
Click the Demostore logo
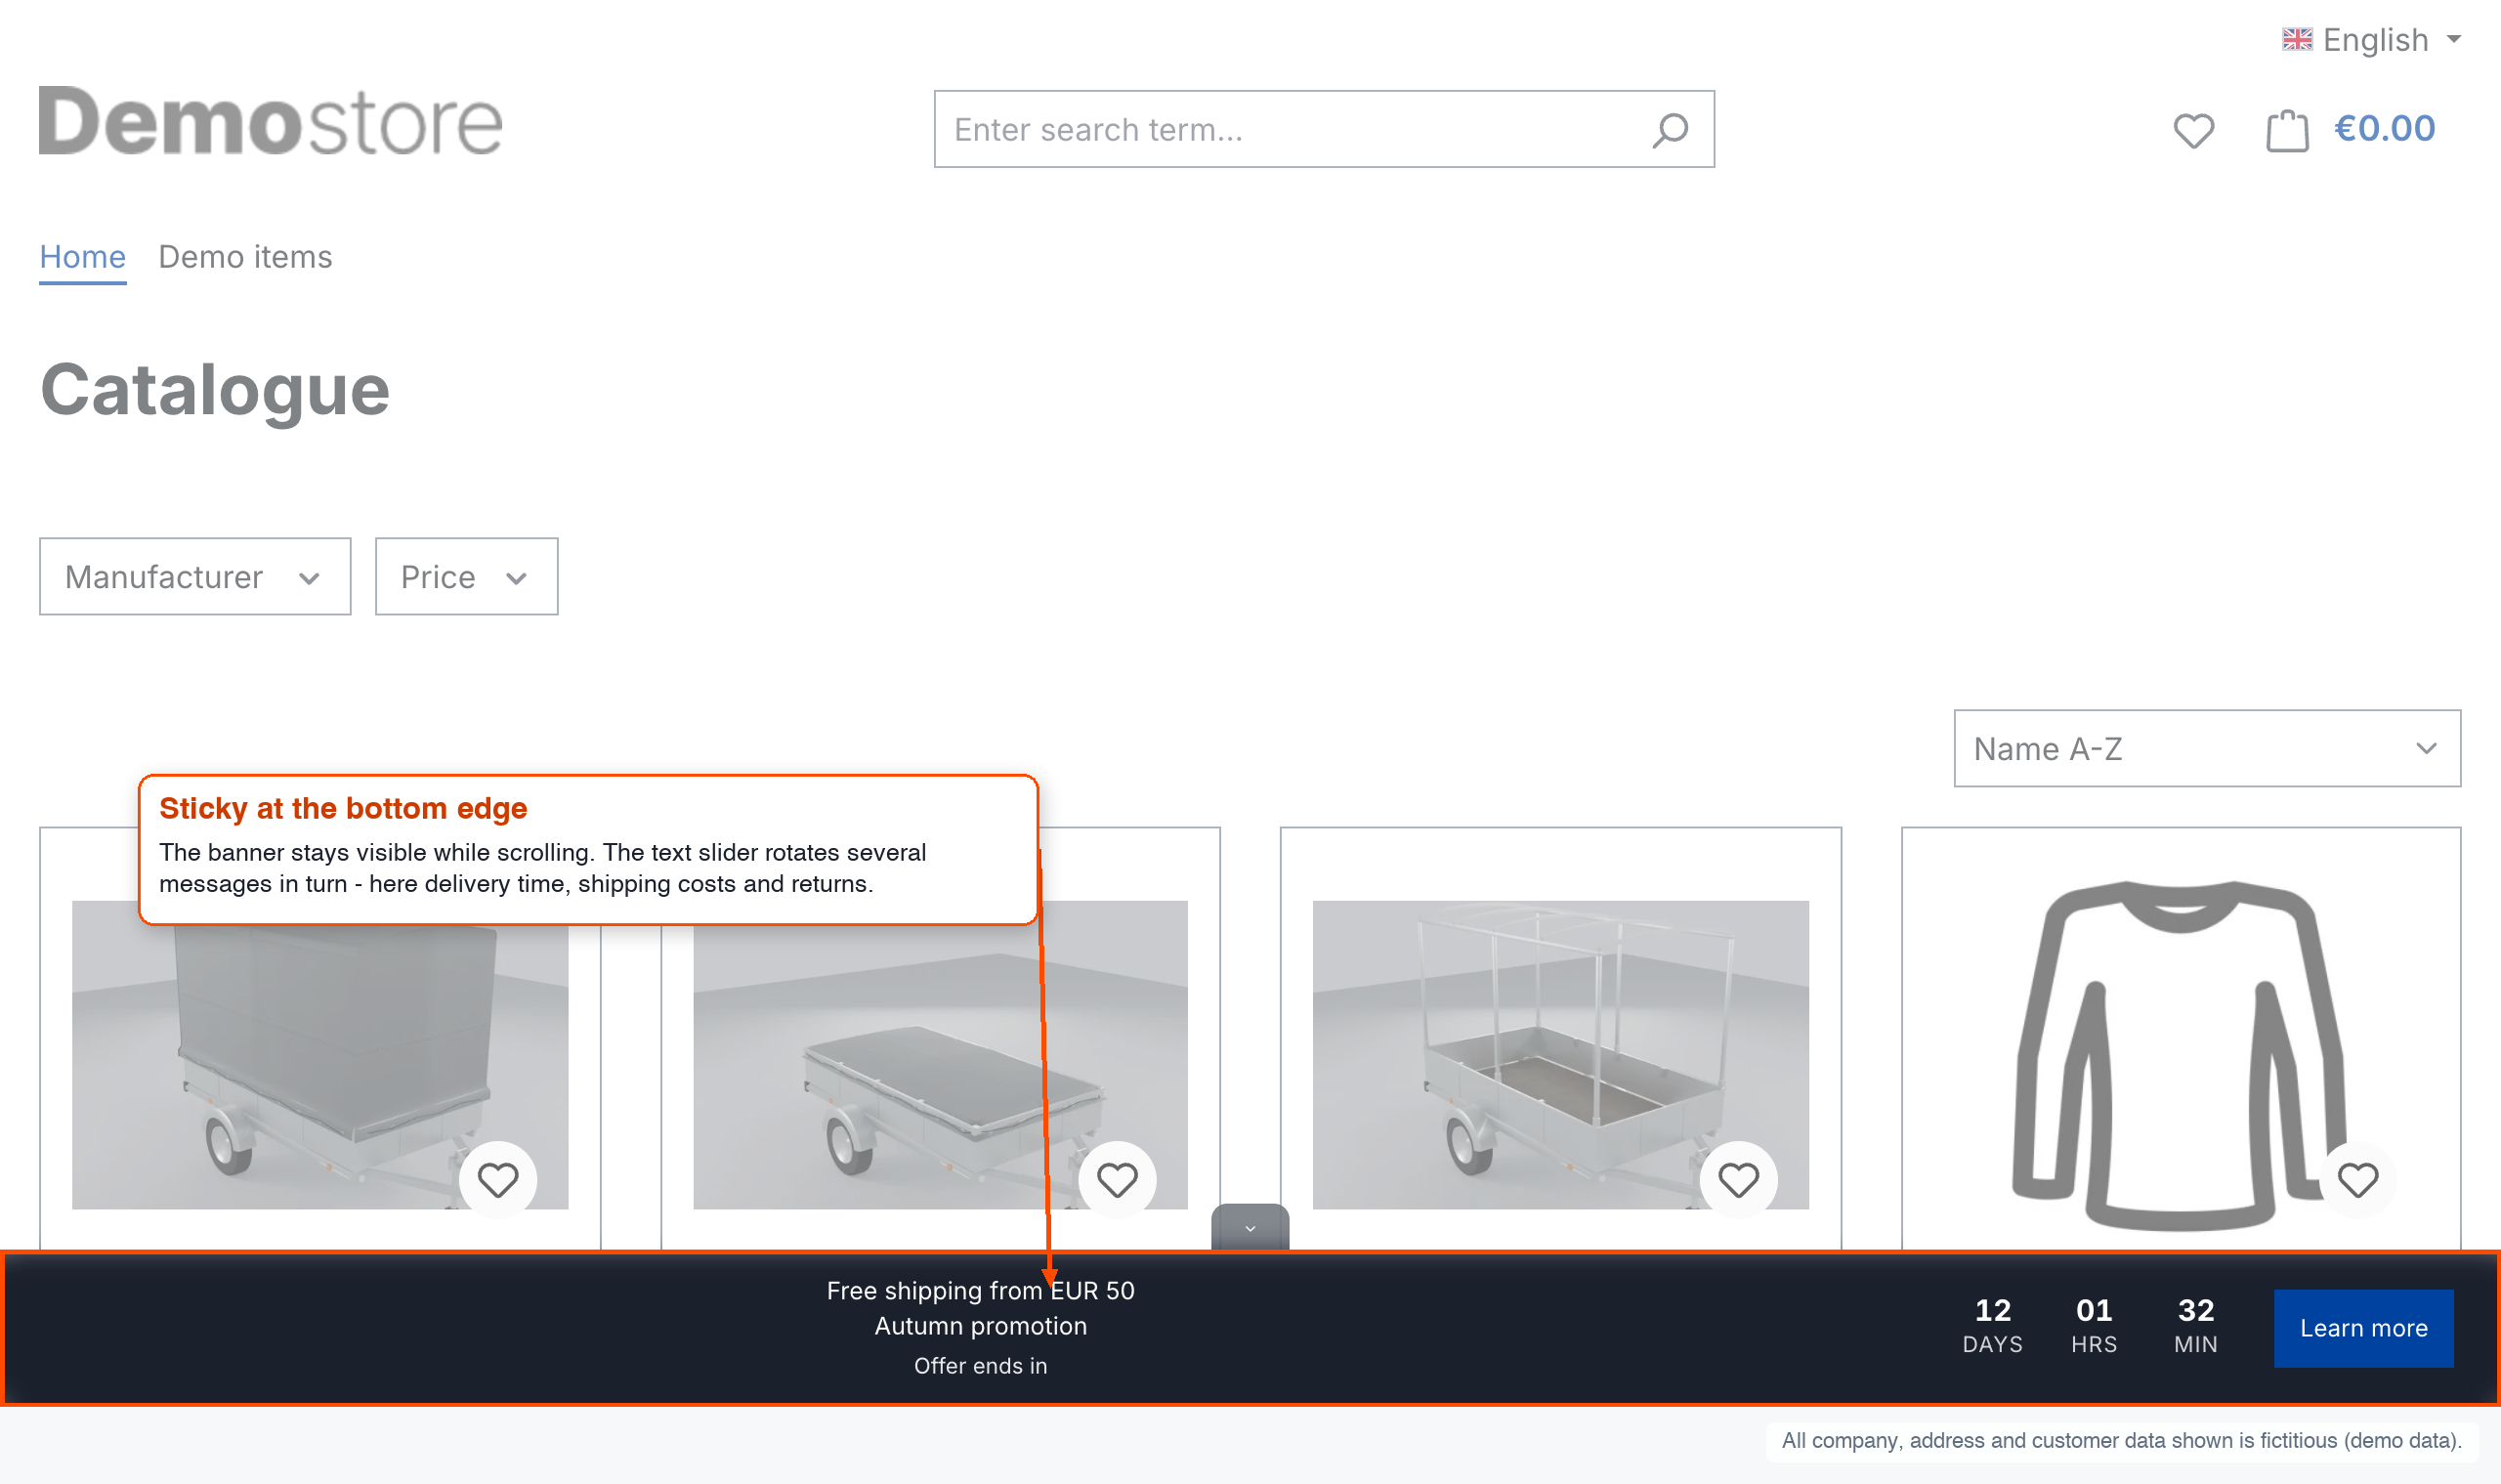click(270, 121)
